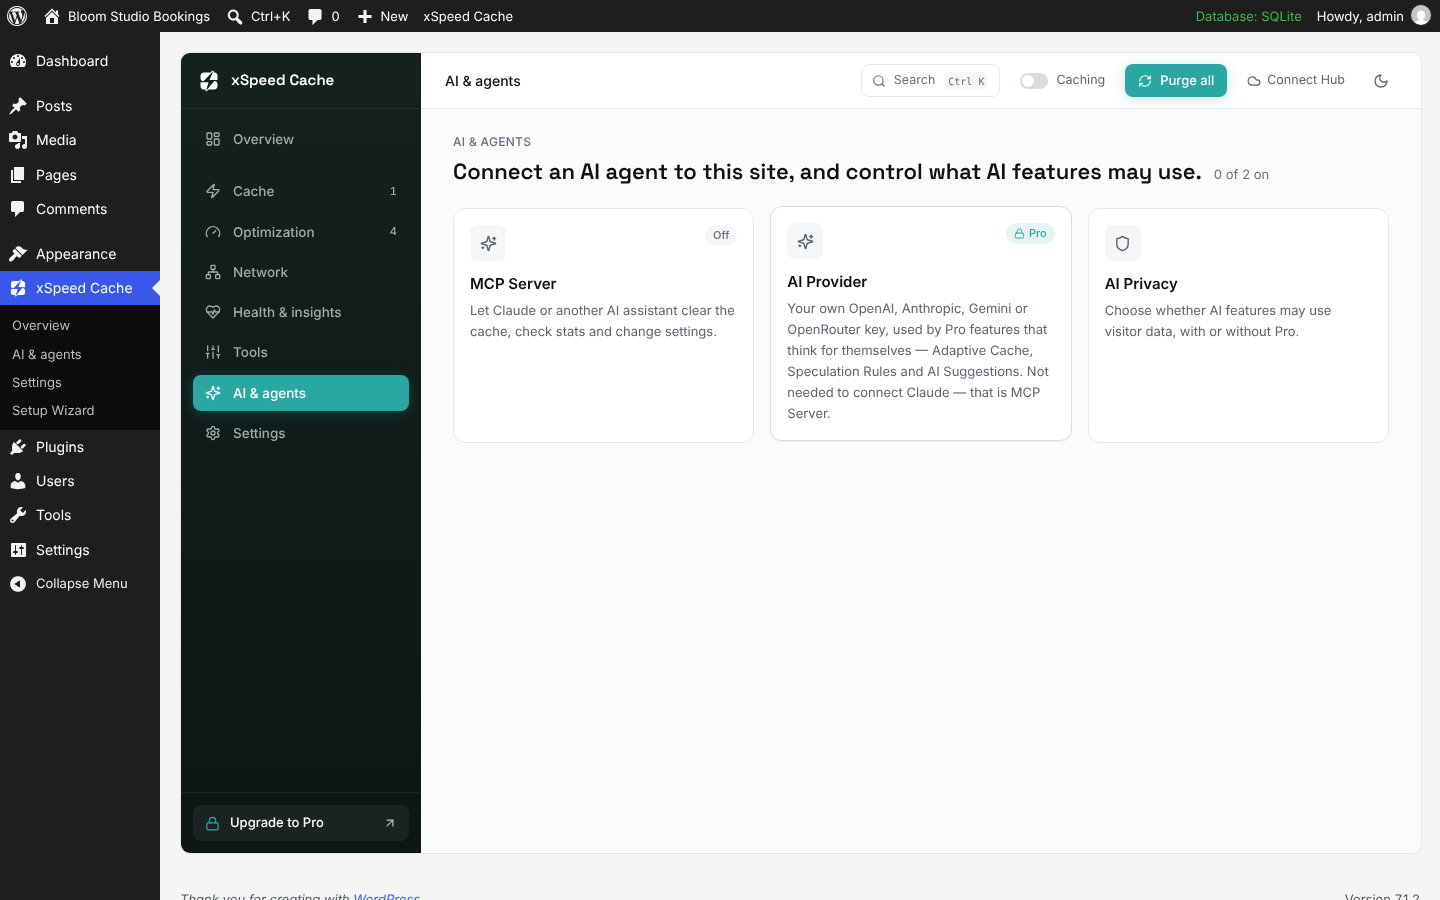This screenshot has height=900, width=1440.
Task: Select Network in plugin sidebar
Action: [301, 272]
